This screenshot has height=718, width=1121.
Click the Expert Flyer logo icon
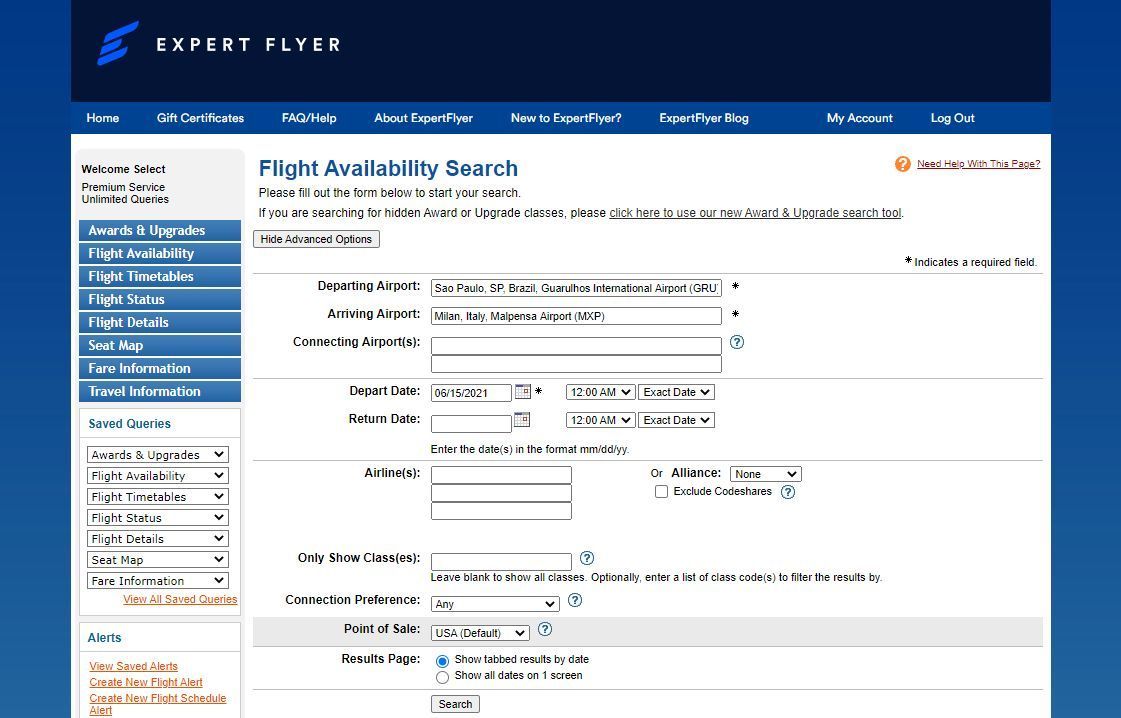pos(118,44)
